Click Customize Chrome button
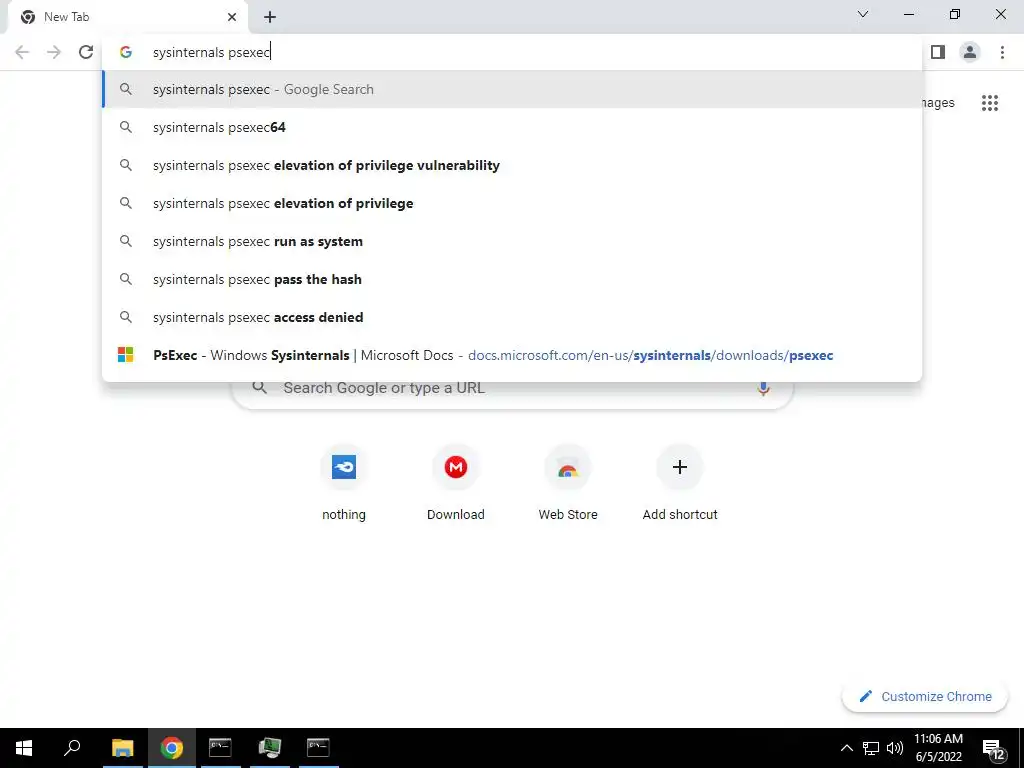 925,696
